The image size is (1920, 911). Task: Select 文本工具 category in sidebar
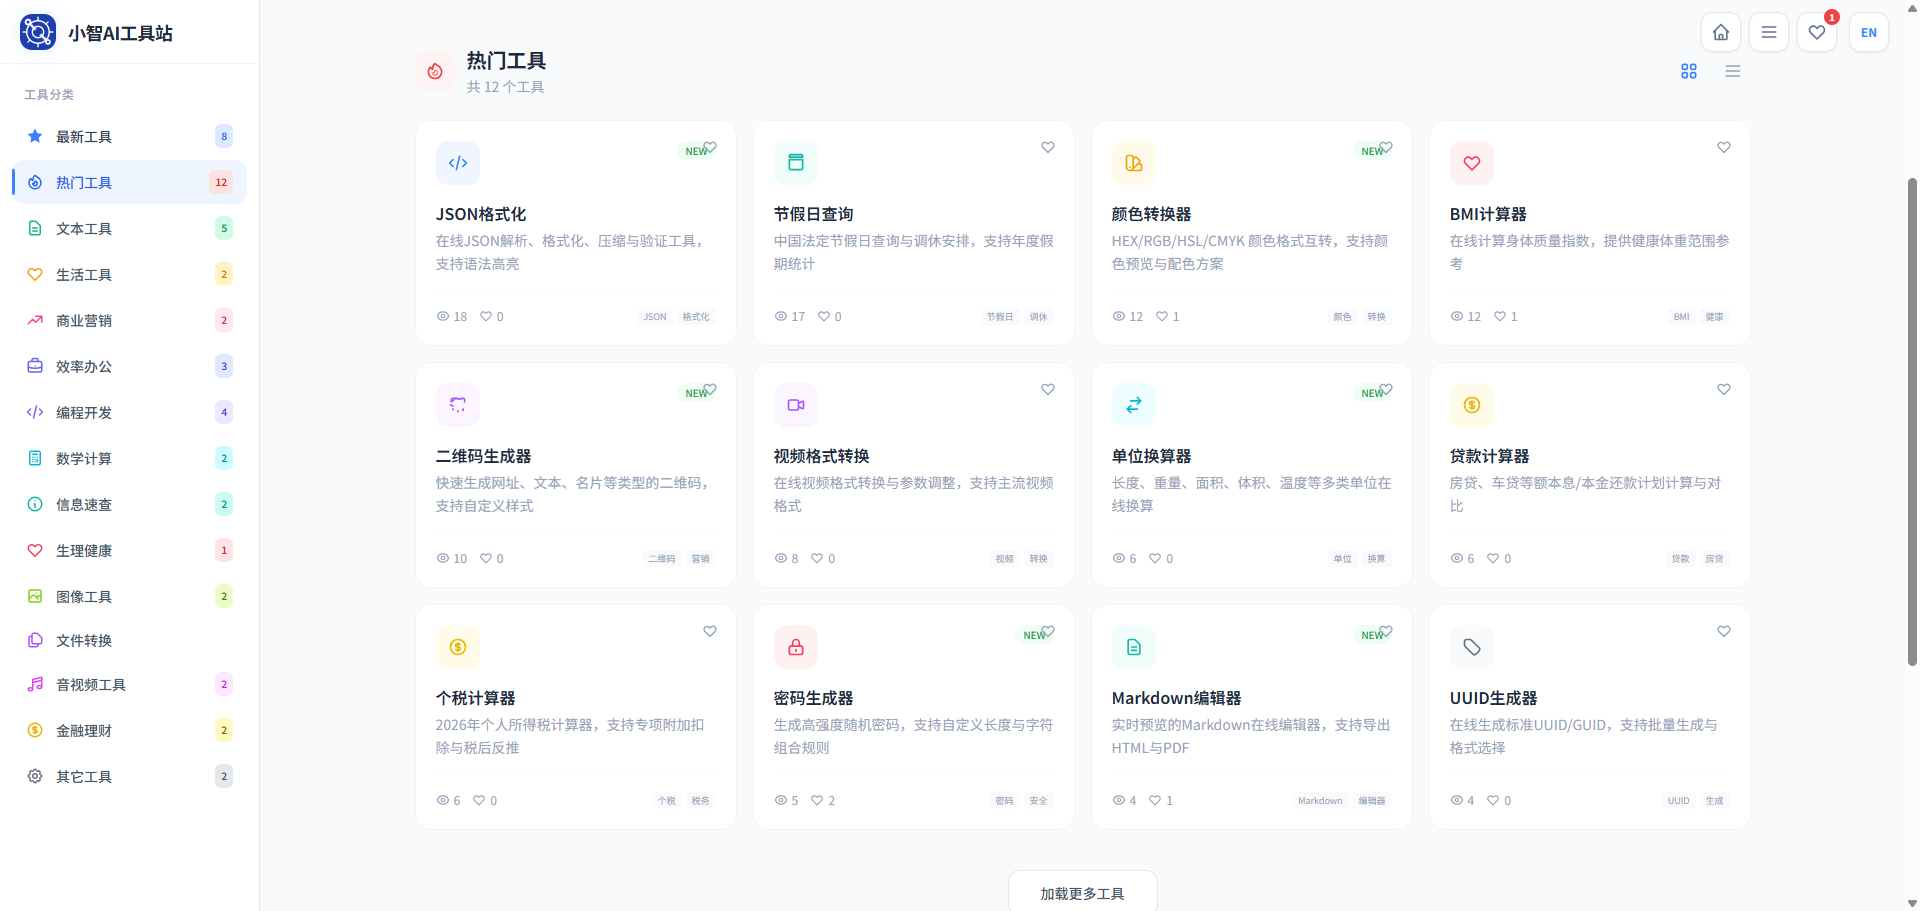click(129, 228)
